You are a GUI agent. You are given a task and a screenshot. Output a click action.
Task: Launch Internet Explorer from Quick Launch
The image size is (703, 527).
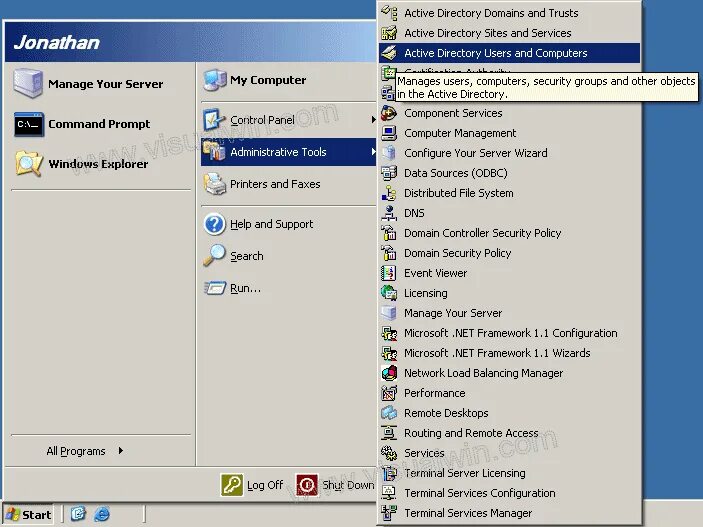[102, 514]
